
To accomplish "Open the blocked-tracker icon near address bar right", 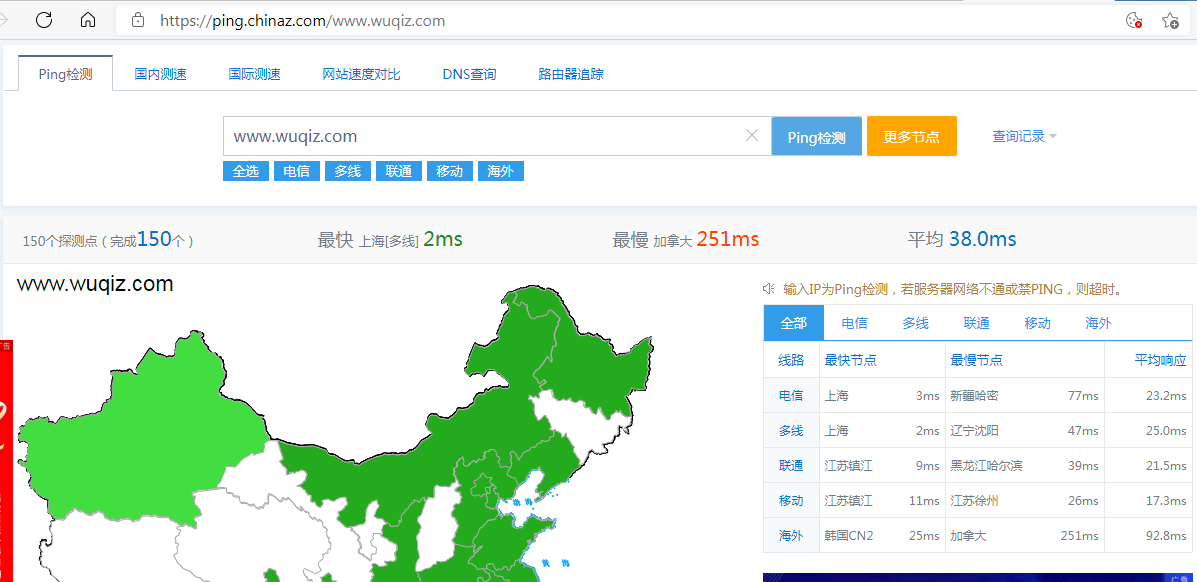I will 1132,19.
